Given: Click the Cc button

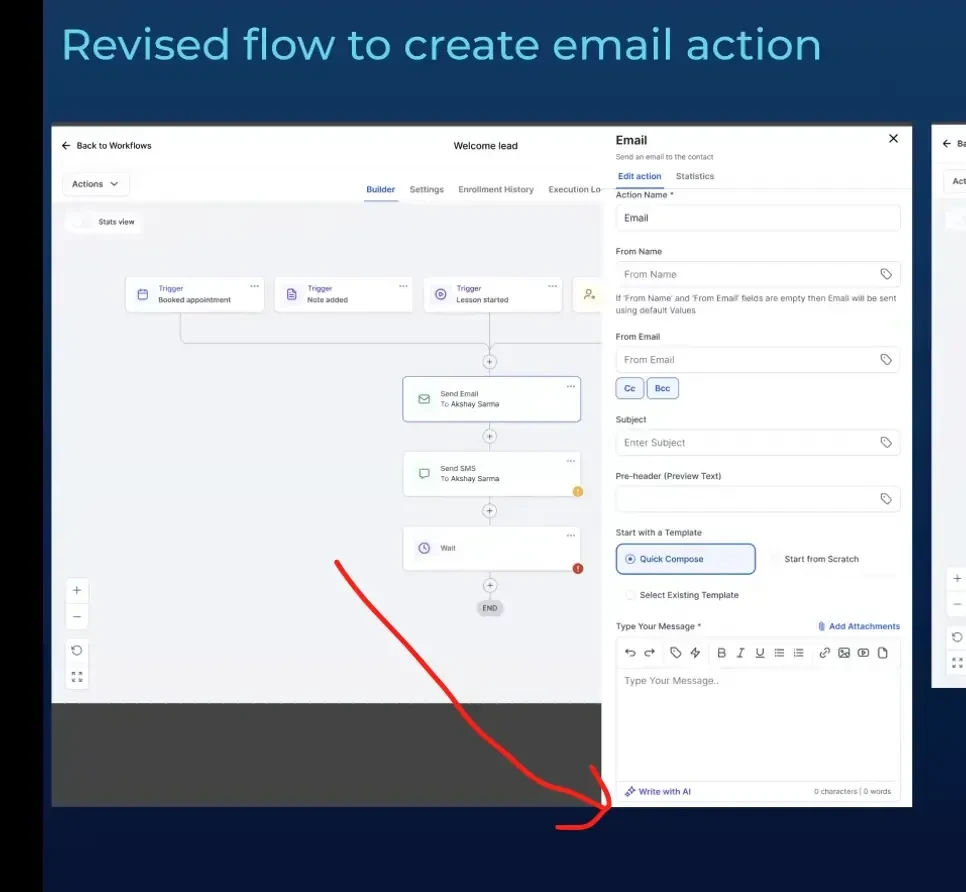Looking at the screenshot, I should tap(630, 388).
